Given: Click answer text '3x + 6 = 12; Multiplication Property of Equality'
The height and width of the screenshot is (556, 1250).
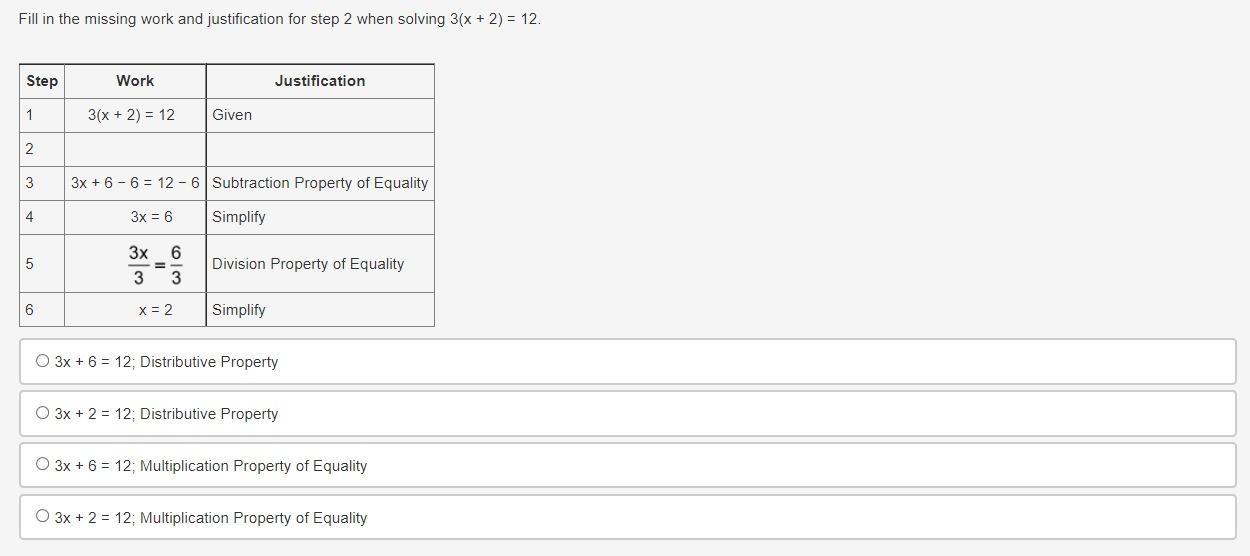Looking at the screenshot, I should coord(211,466).
